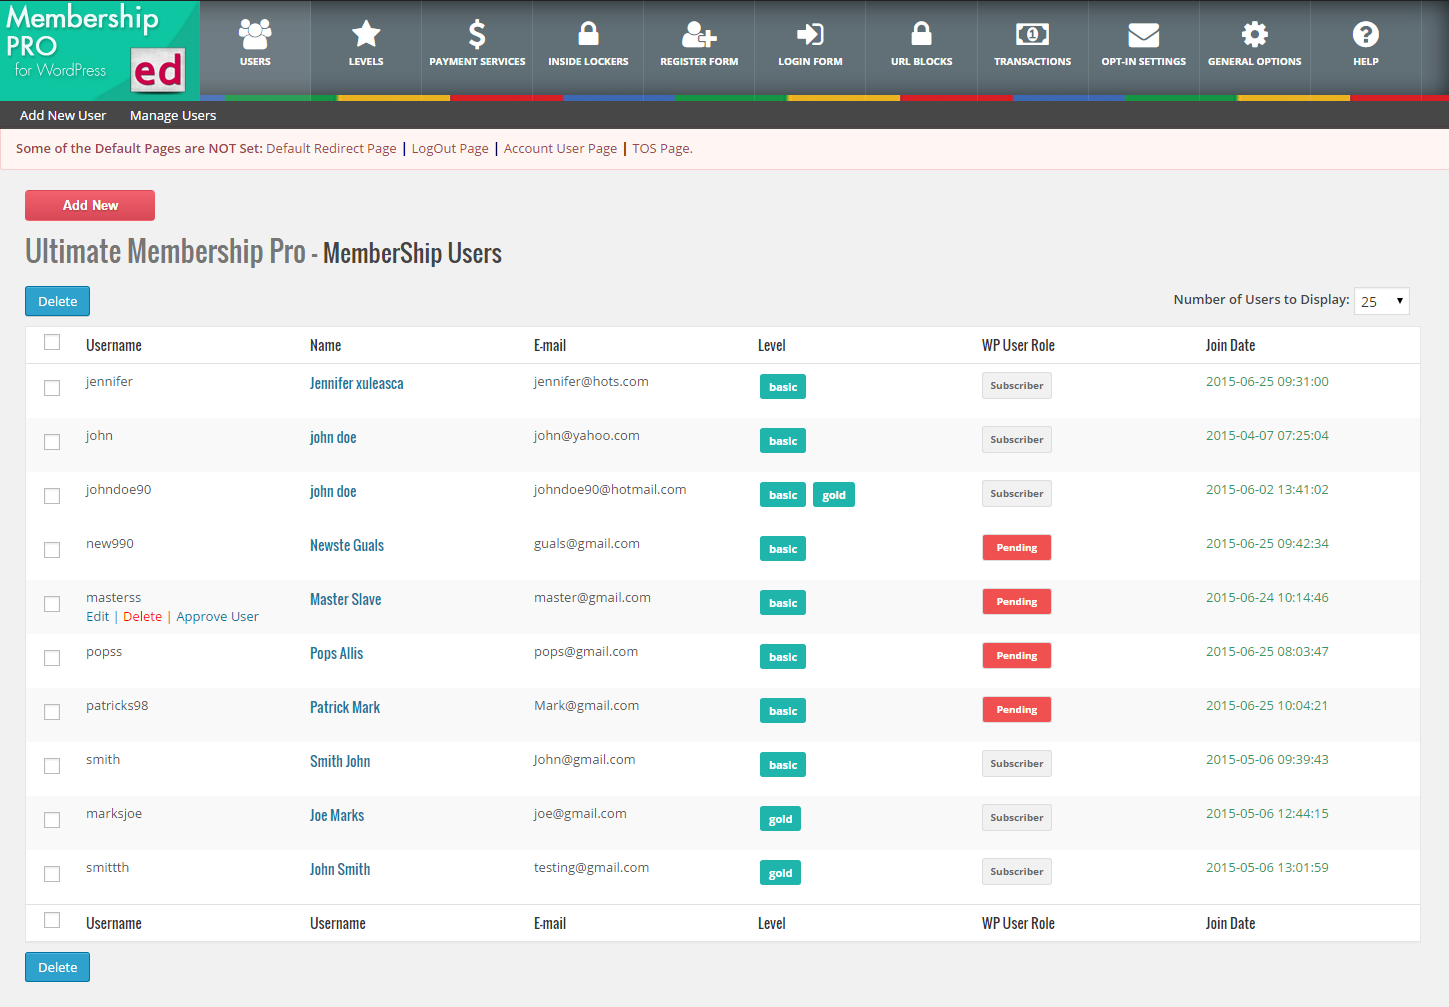
Task: Open the LogOut Page link
Action: click(x=450, y=149)
